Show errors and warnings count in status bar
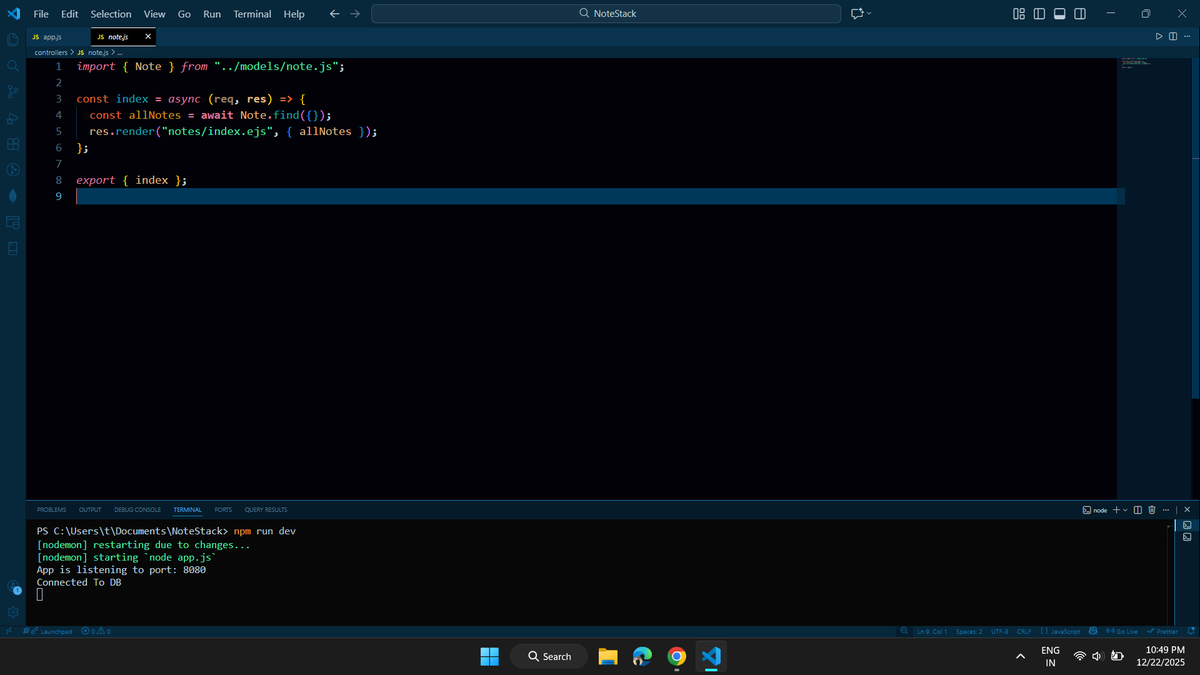The image size is (1200, 675). pos(95,631)
